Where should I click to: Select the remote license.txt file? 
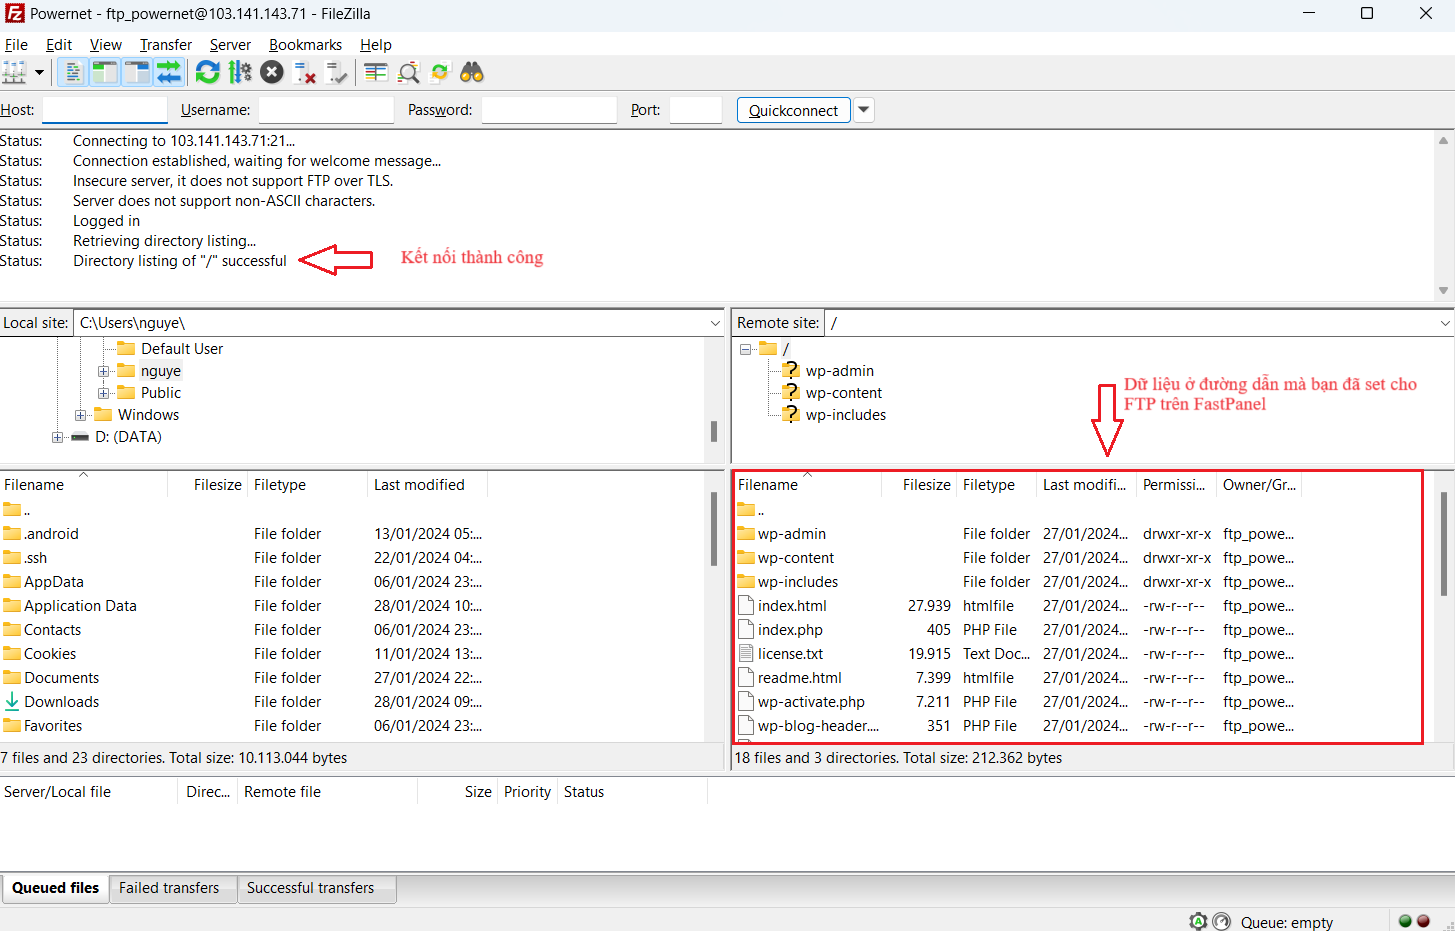pyautogui.click(x=790, y=654)
